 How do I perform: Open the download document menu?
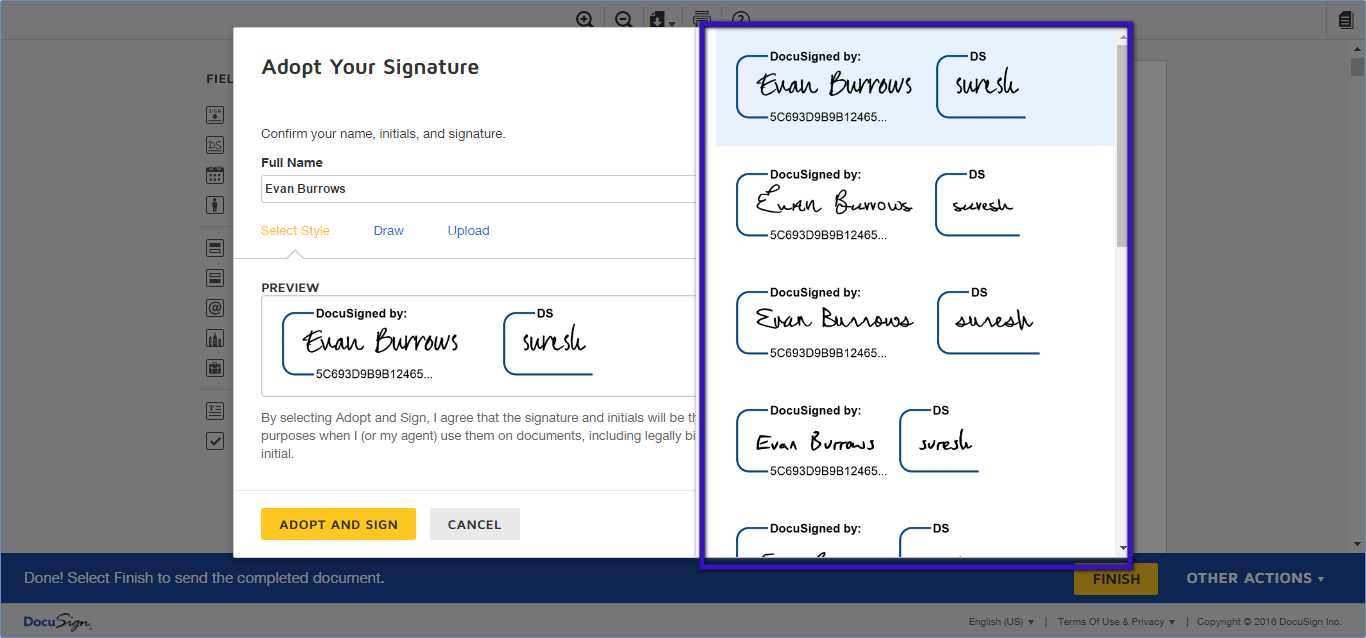[x=662, y=19]
